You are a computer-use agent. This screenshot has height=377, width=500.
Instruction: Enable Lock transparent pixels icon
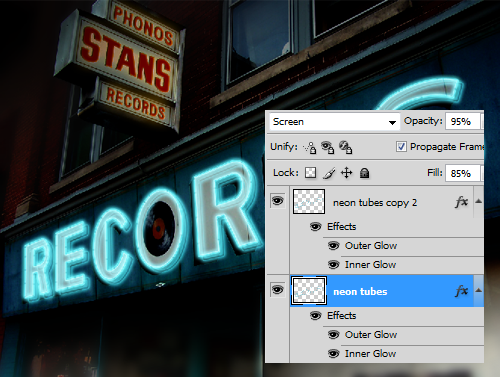(310, 173)
